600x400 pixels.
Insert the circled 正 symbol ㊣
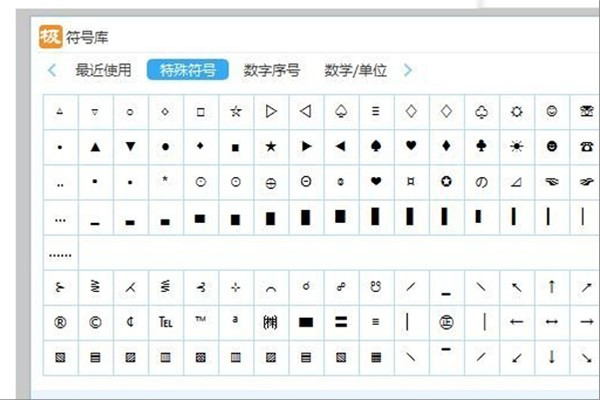click(446, 322)
